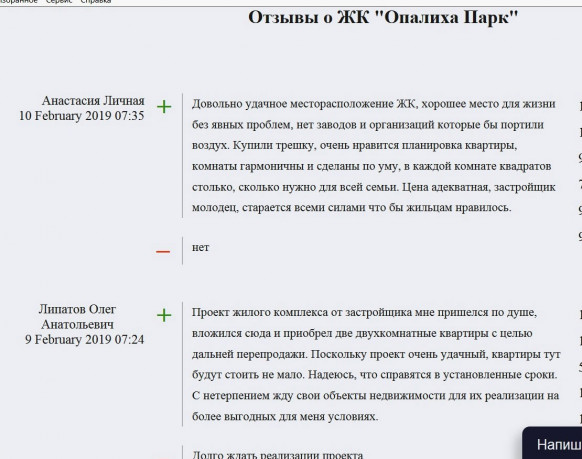Click text 'Долго ждать реализации проекта'

tap(278, 455)
